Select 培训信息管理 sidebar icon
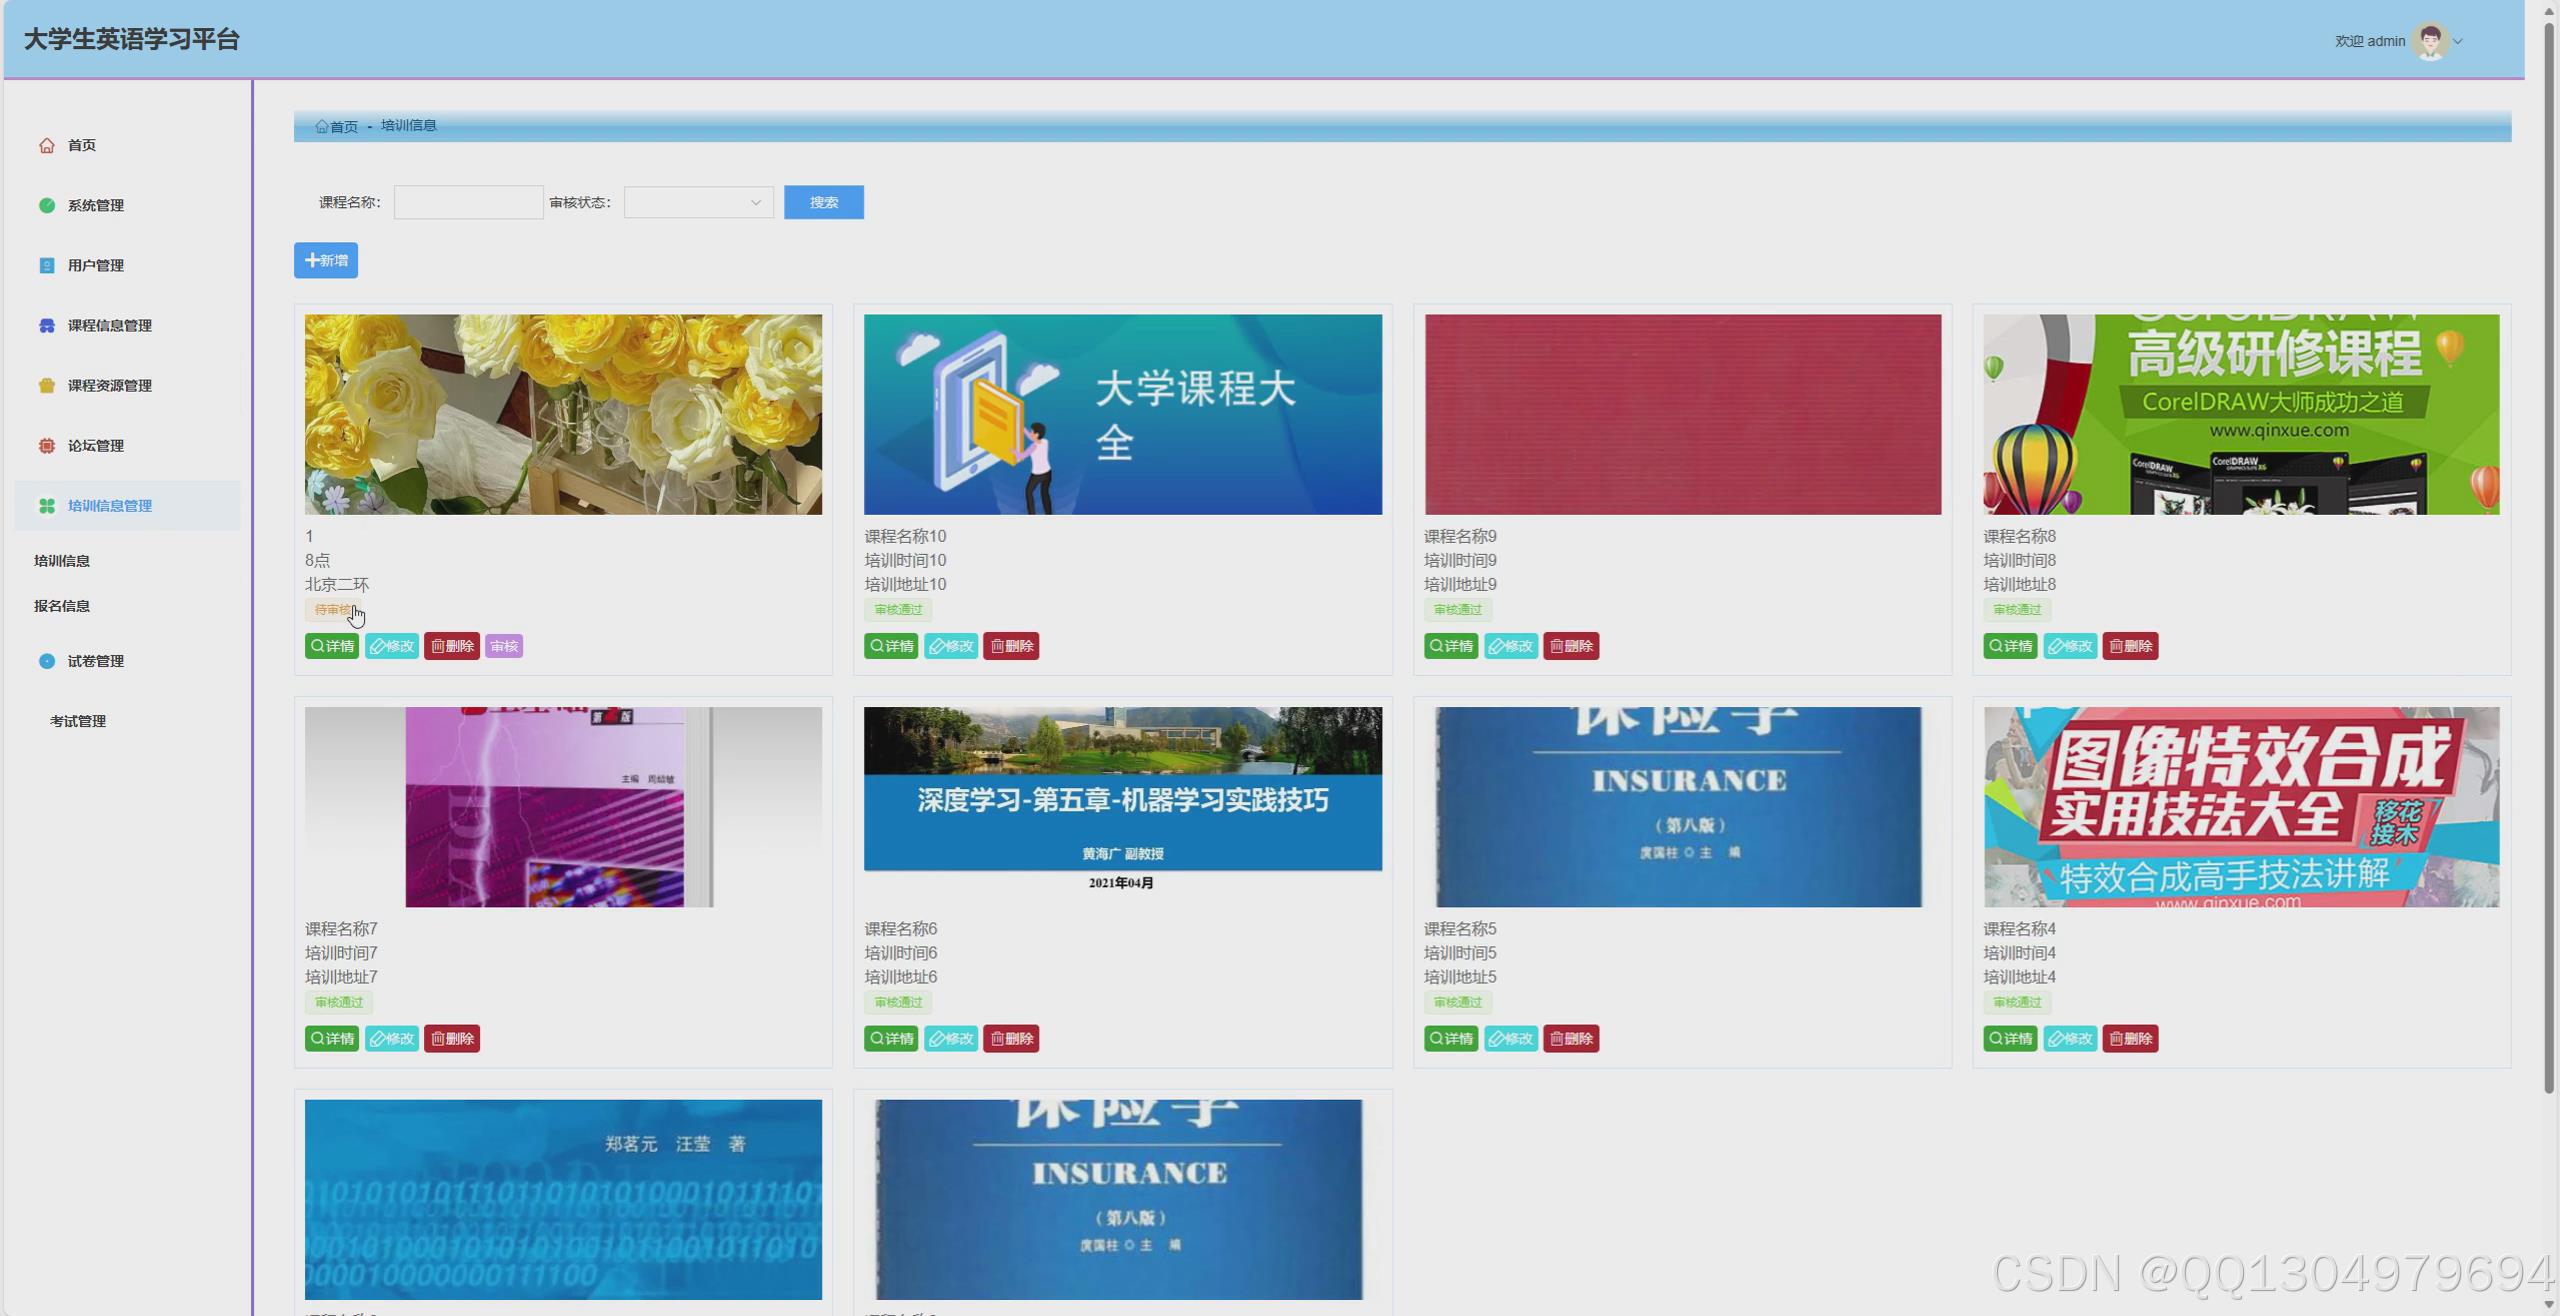The width and height of the screenshot is (2560, 1316). (x=47, y=505)
